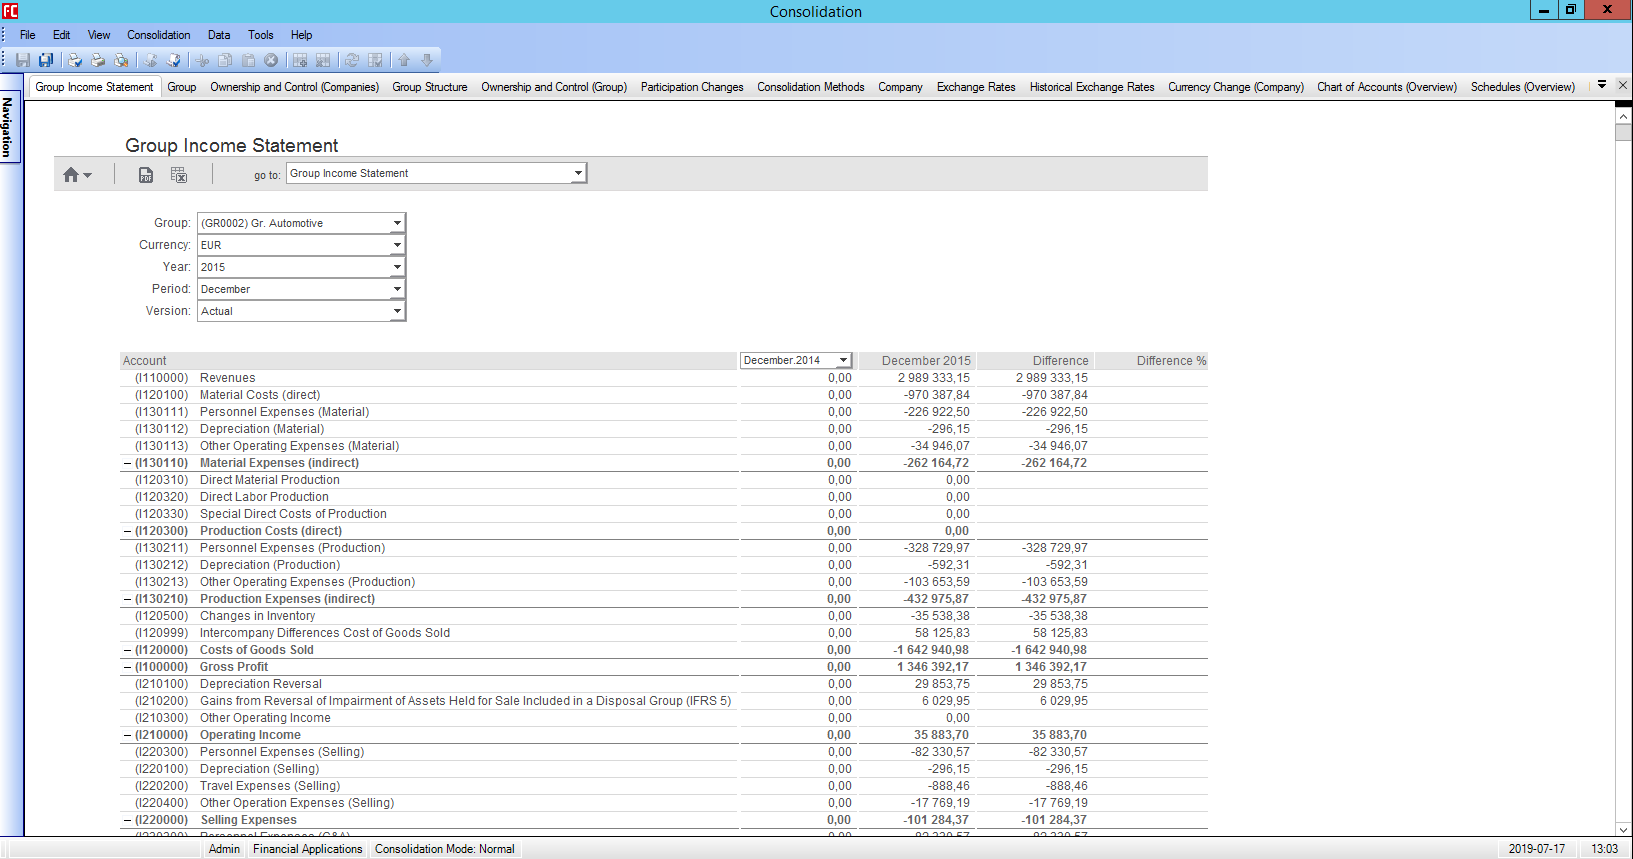Click the move down arrow icon
Screen dimensions: 1633x859
(427, 60)
